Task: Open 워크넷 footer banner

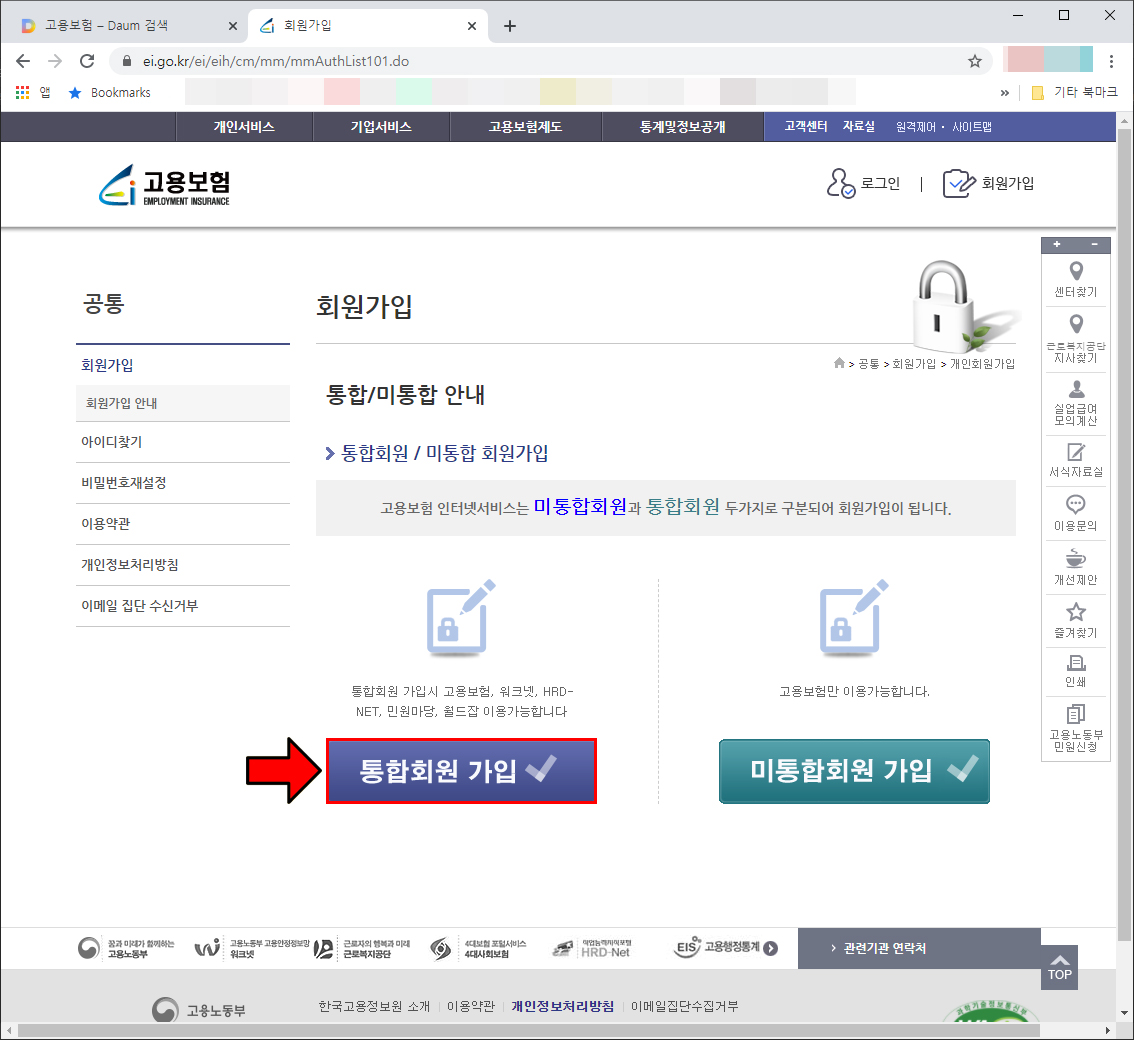Action: click(252, 948)
